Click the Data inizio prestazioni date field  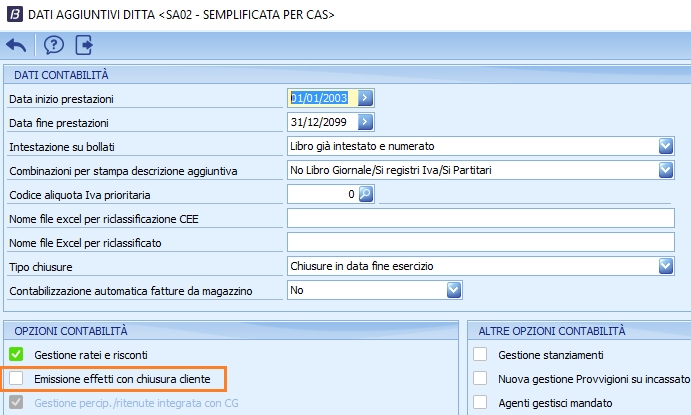[322, 98]
